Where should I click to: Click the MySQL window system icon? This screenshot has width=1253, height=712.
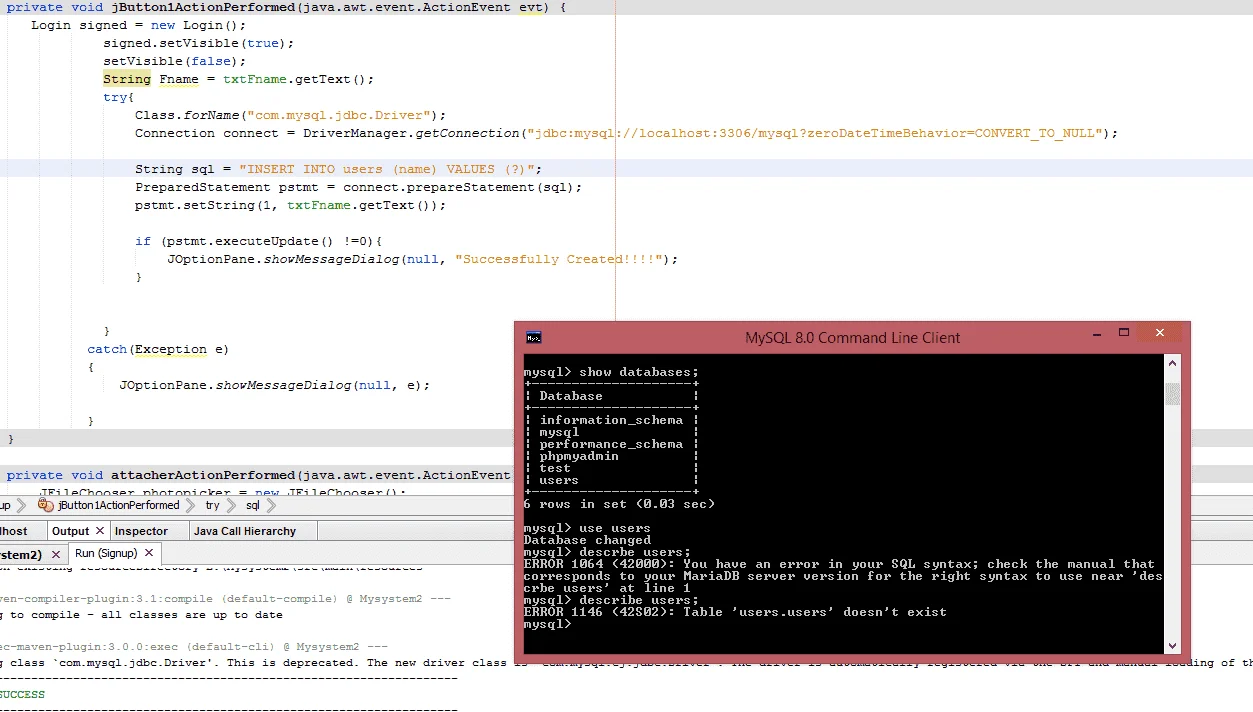click(534, 337)
